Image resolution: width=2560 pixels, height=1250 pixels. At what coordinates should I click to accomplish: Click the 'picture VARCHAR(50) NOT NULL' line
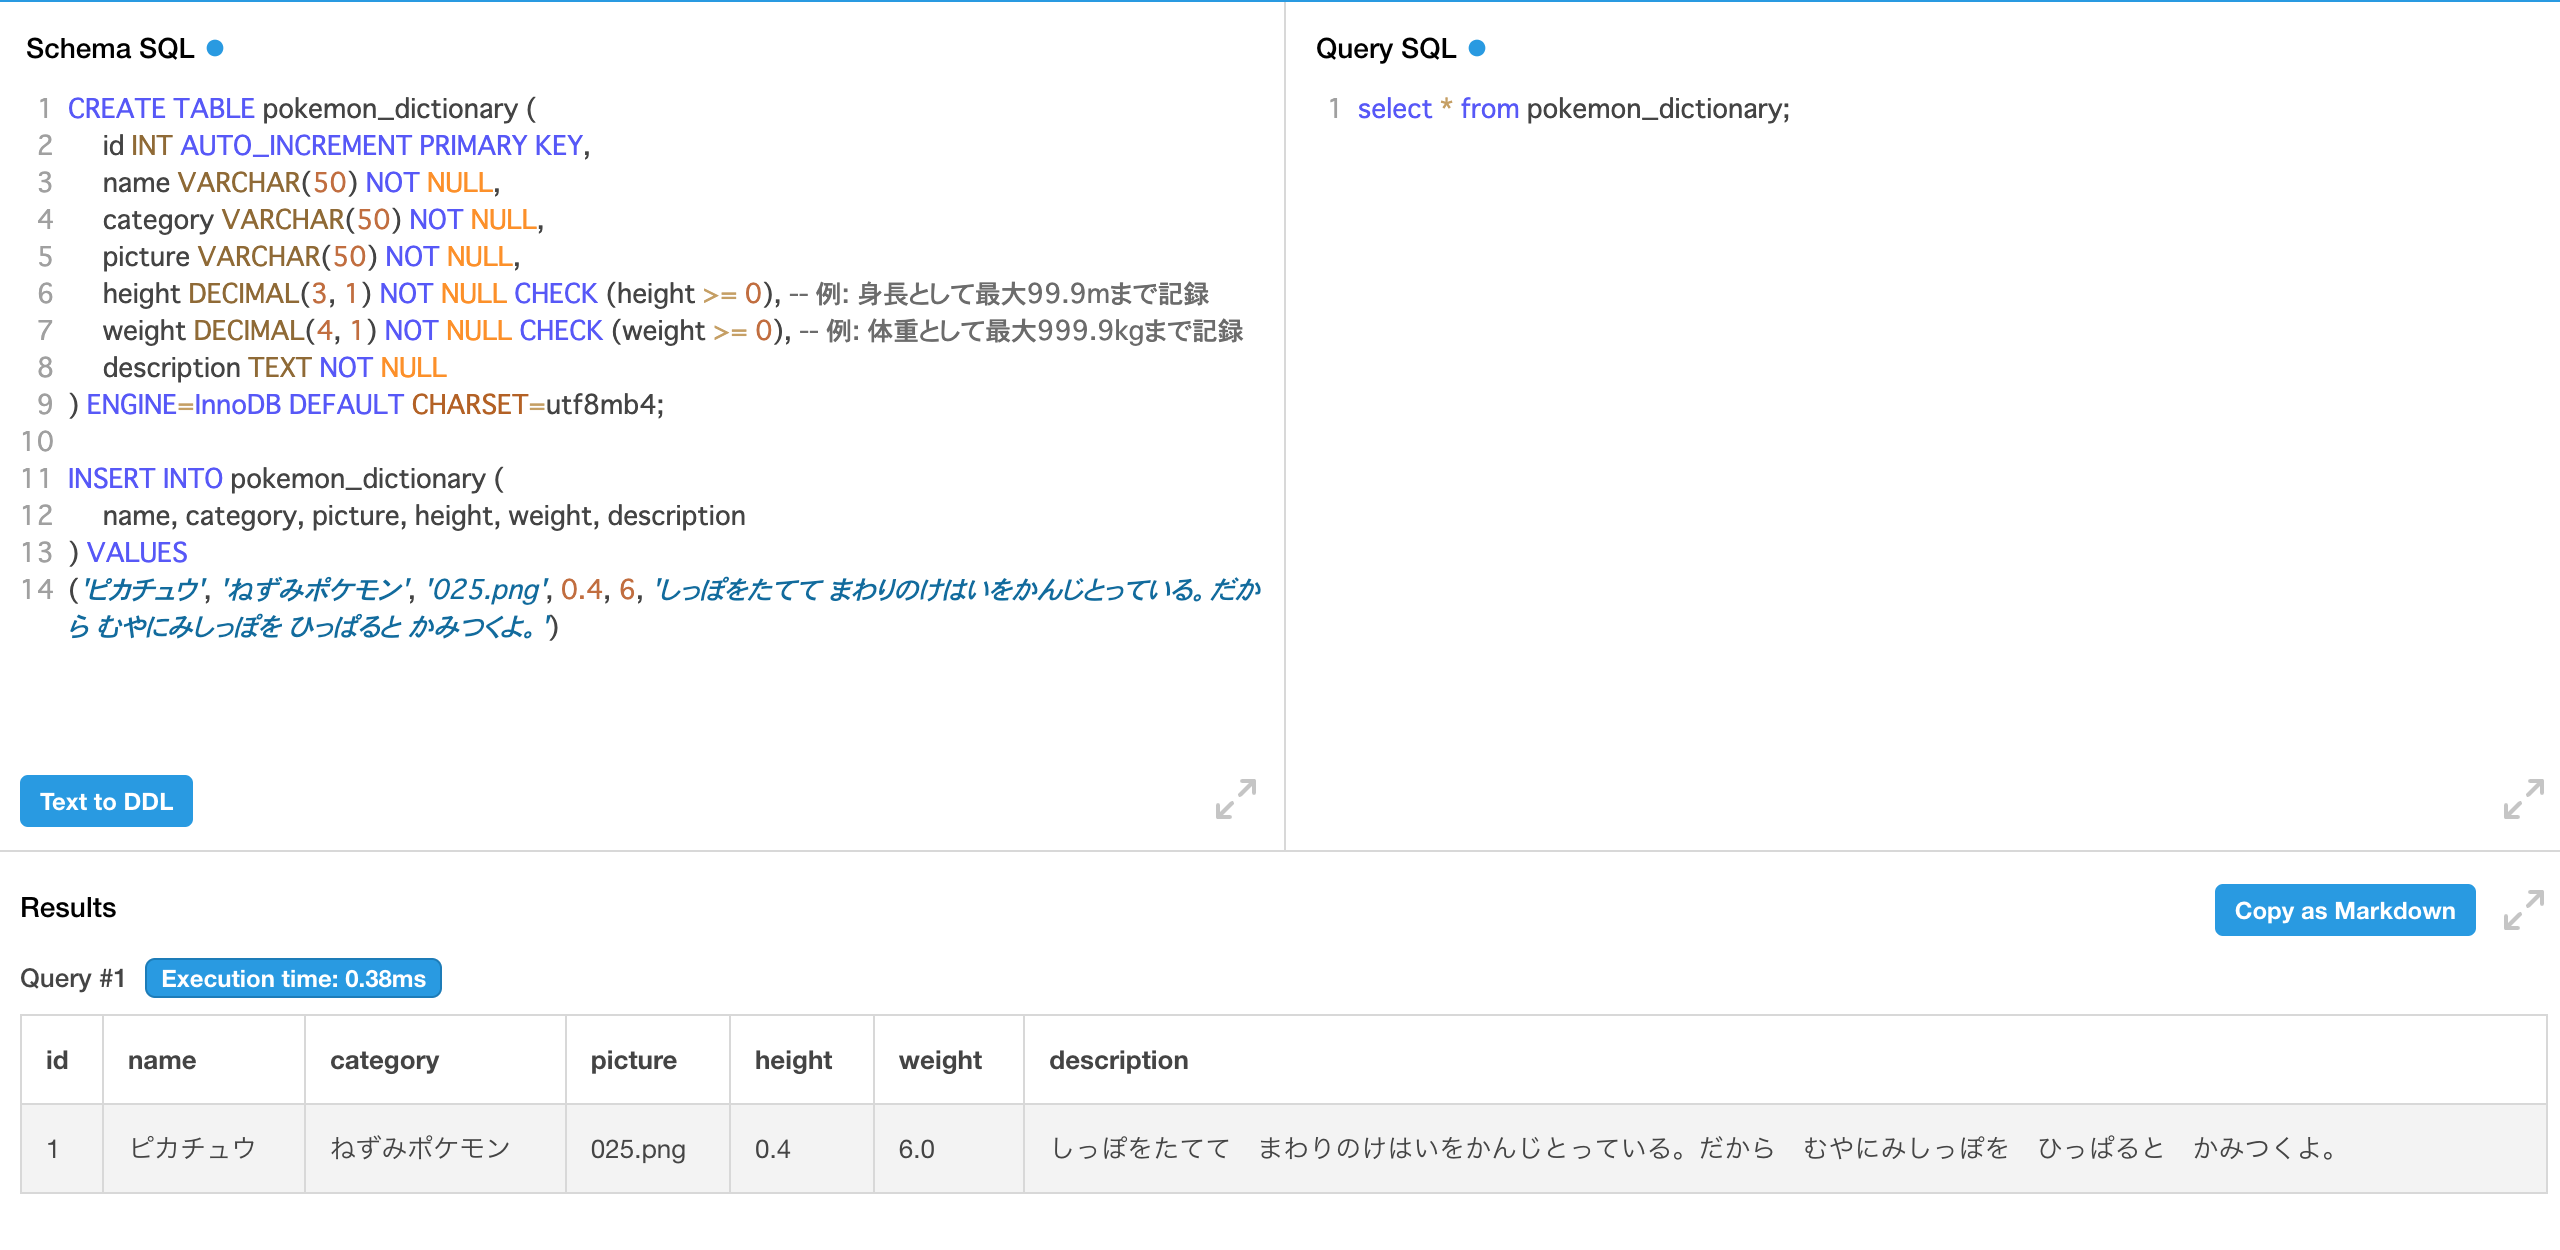(310, 256)
